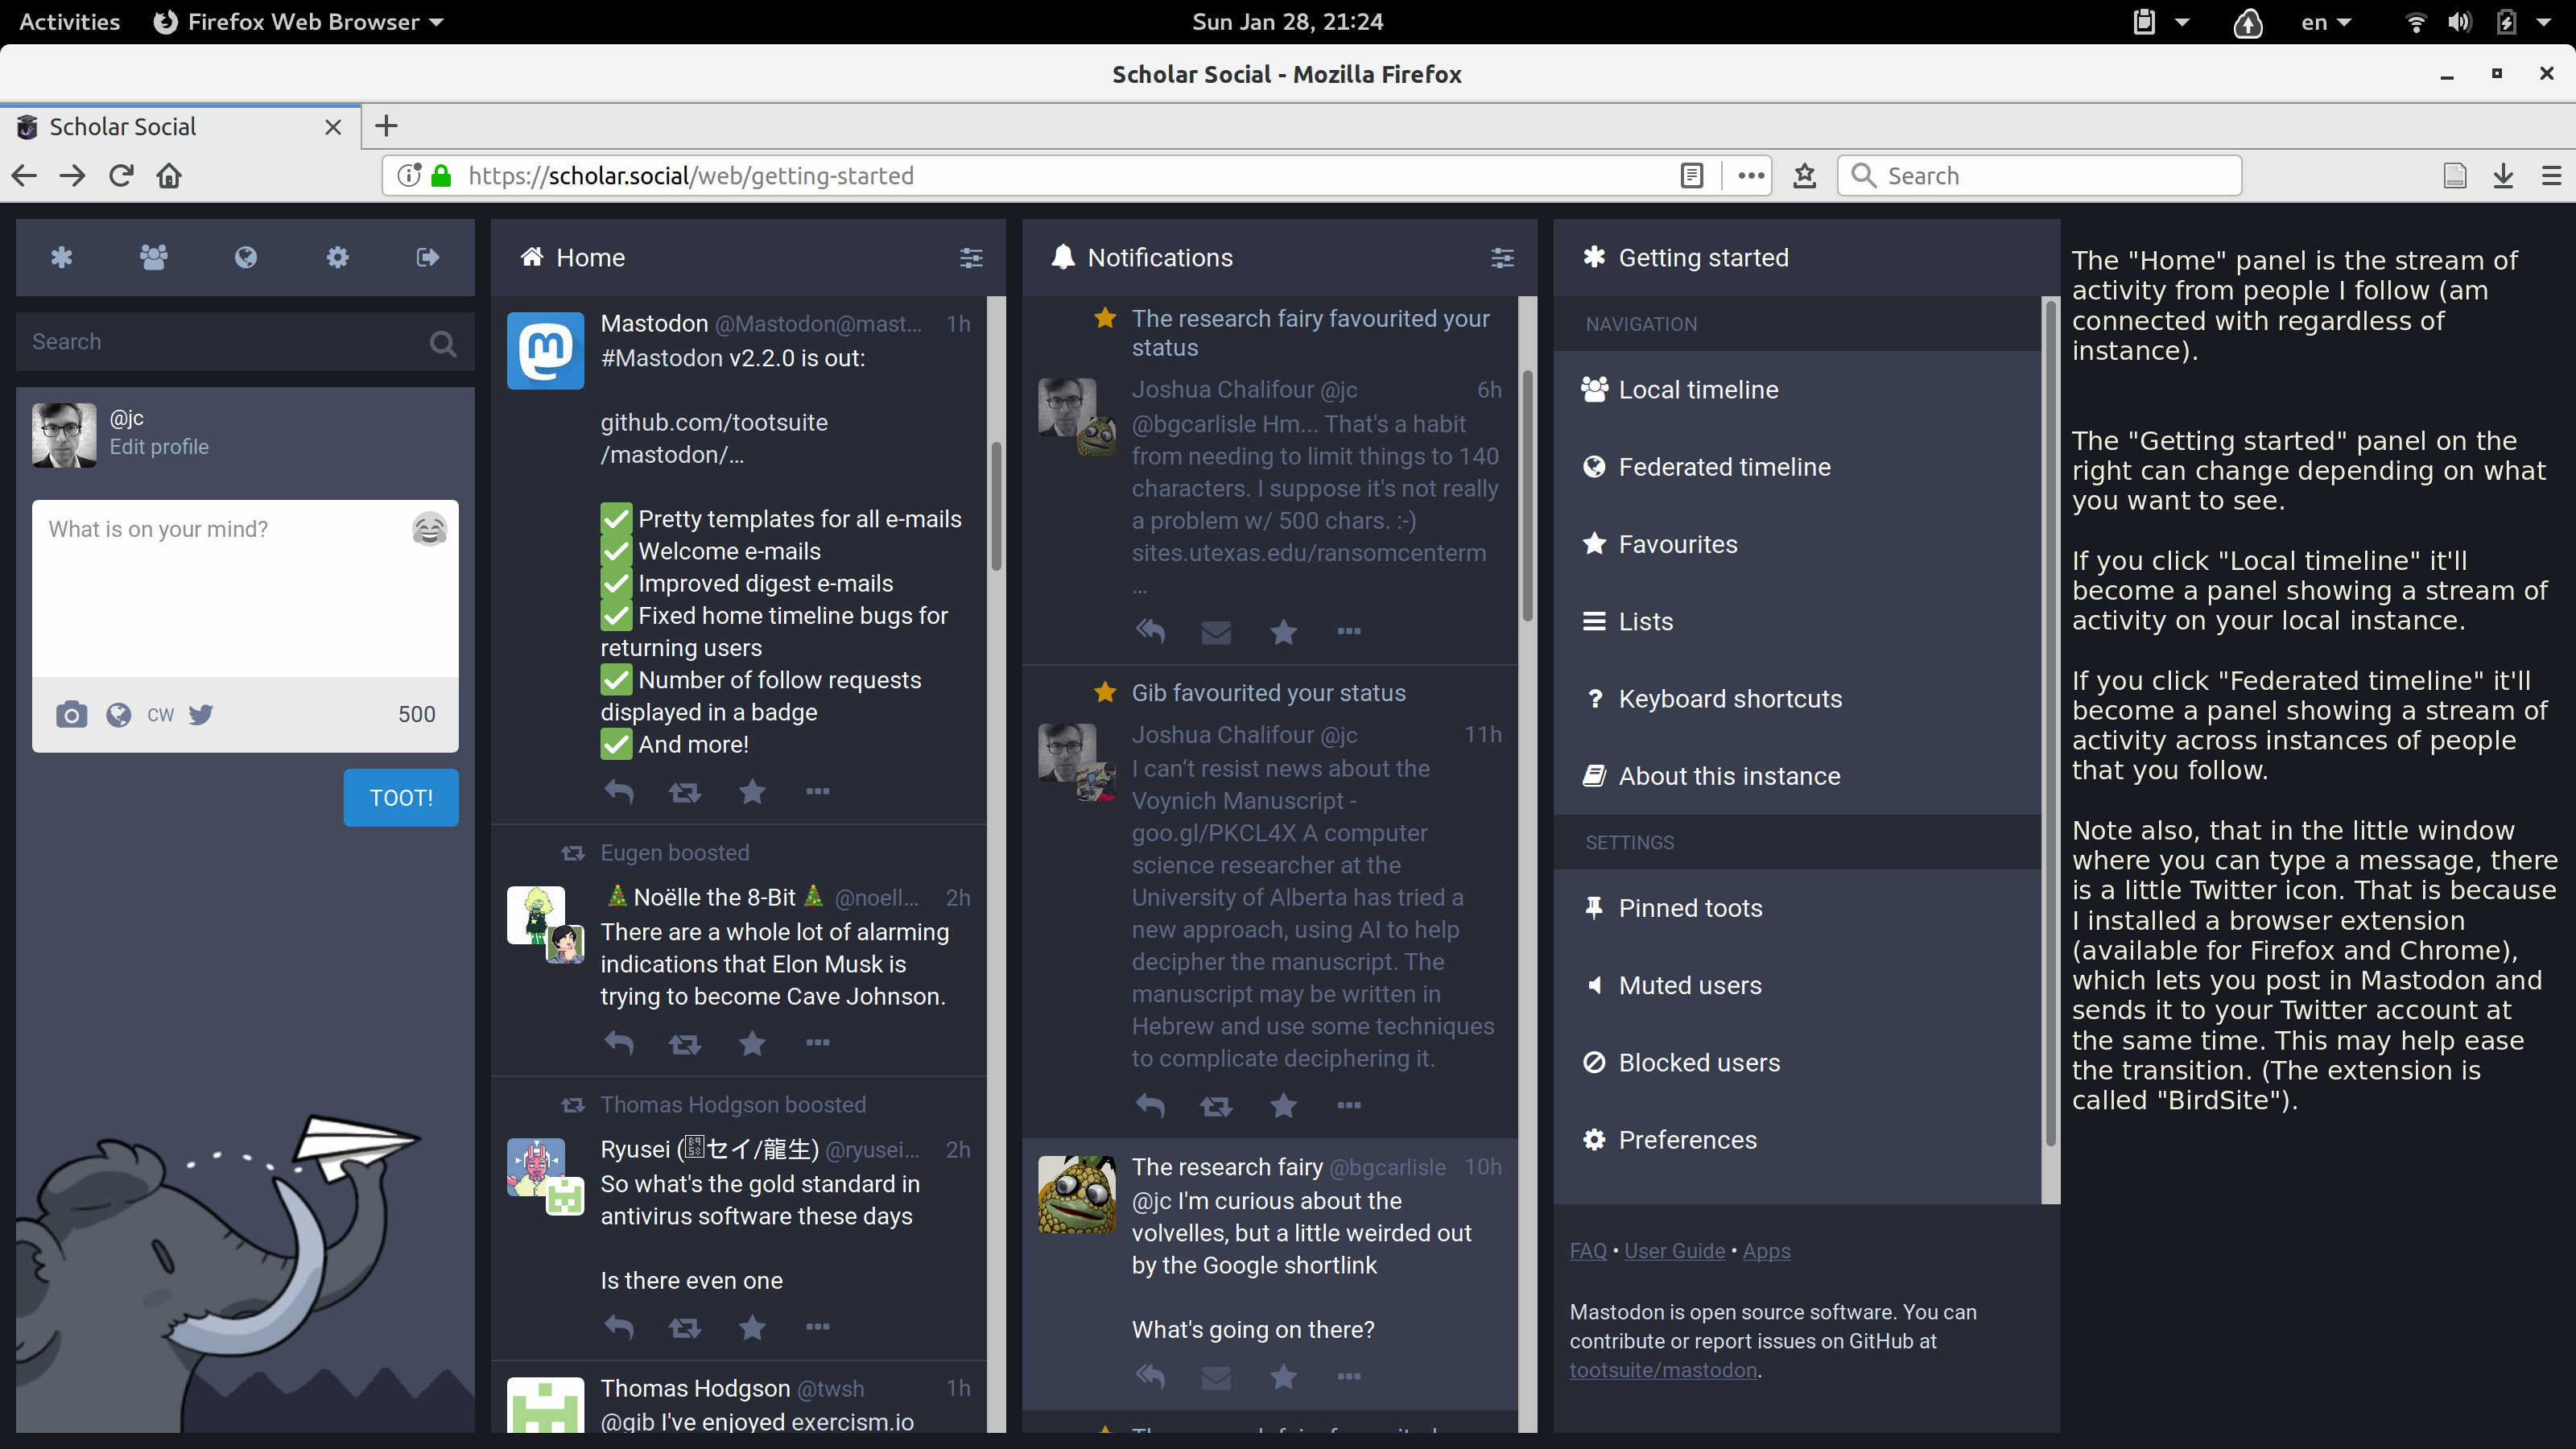The height and width of the screenshot is (1449, 2576).
Task: Open the User Guide link
Action: pos(1674,1251)
